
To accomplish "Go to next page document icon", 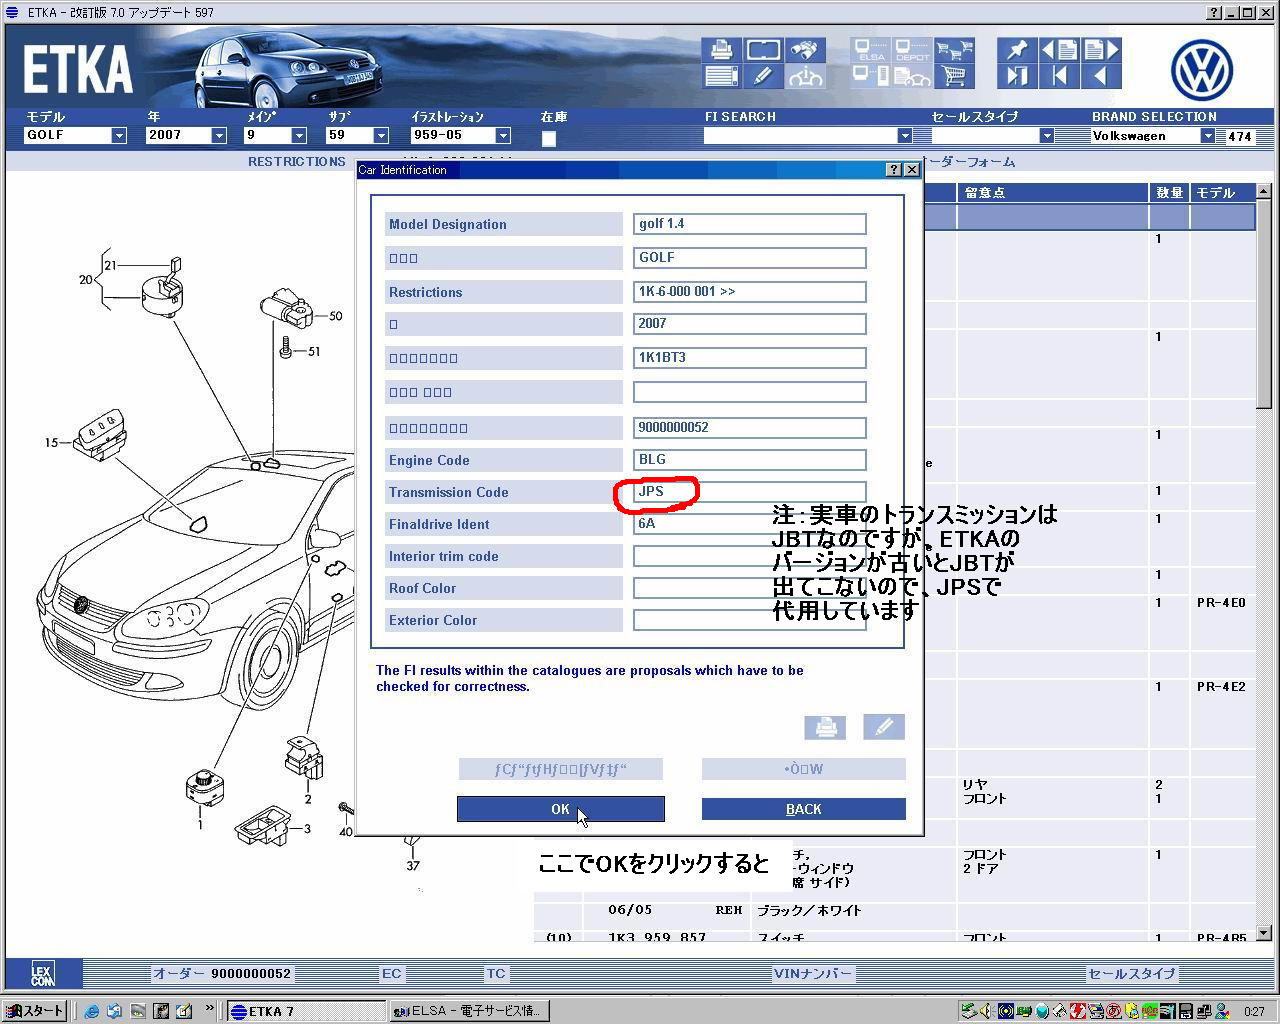I will (x=1101, y=50).
